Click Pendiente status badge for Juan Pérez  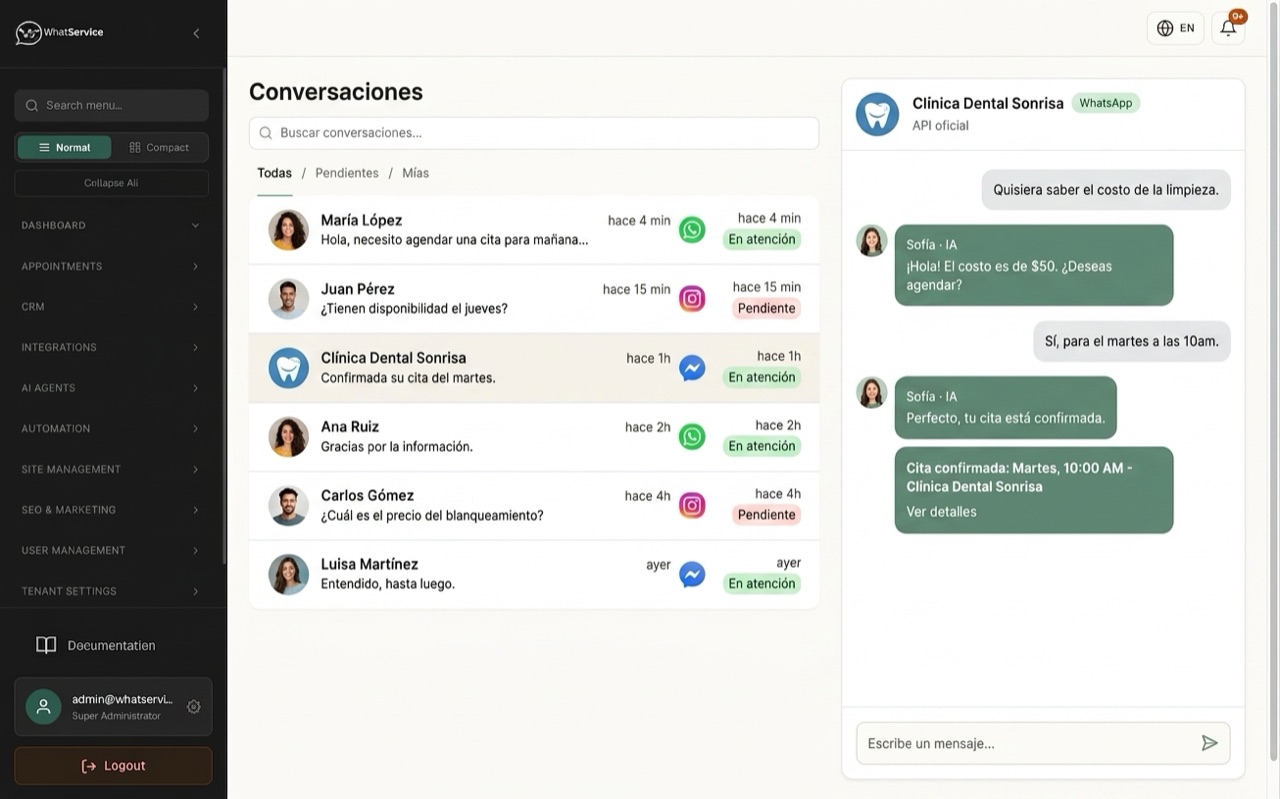pos(767,308)
